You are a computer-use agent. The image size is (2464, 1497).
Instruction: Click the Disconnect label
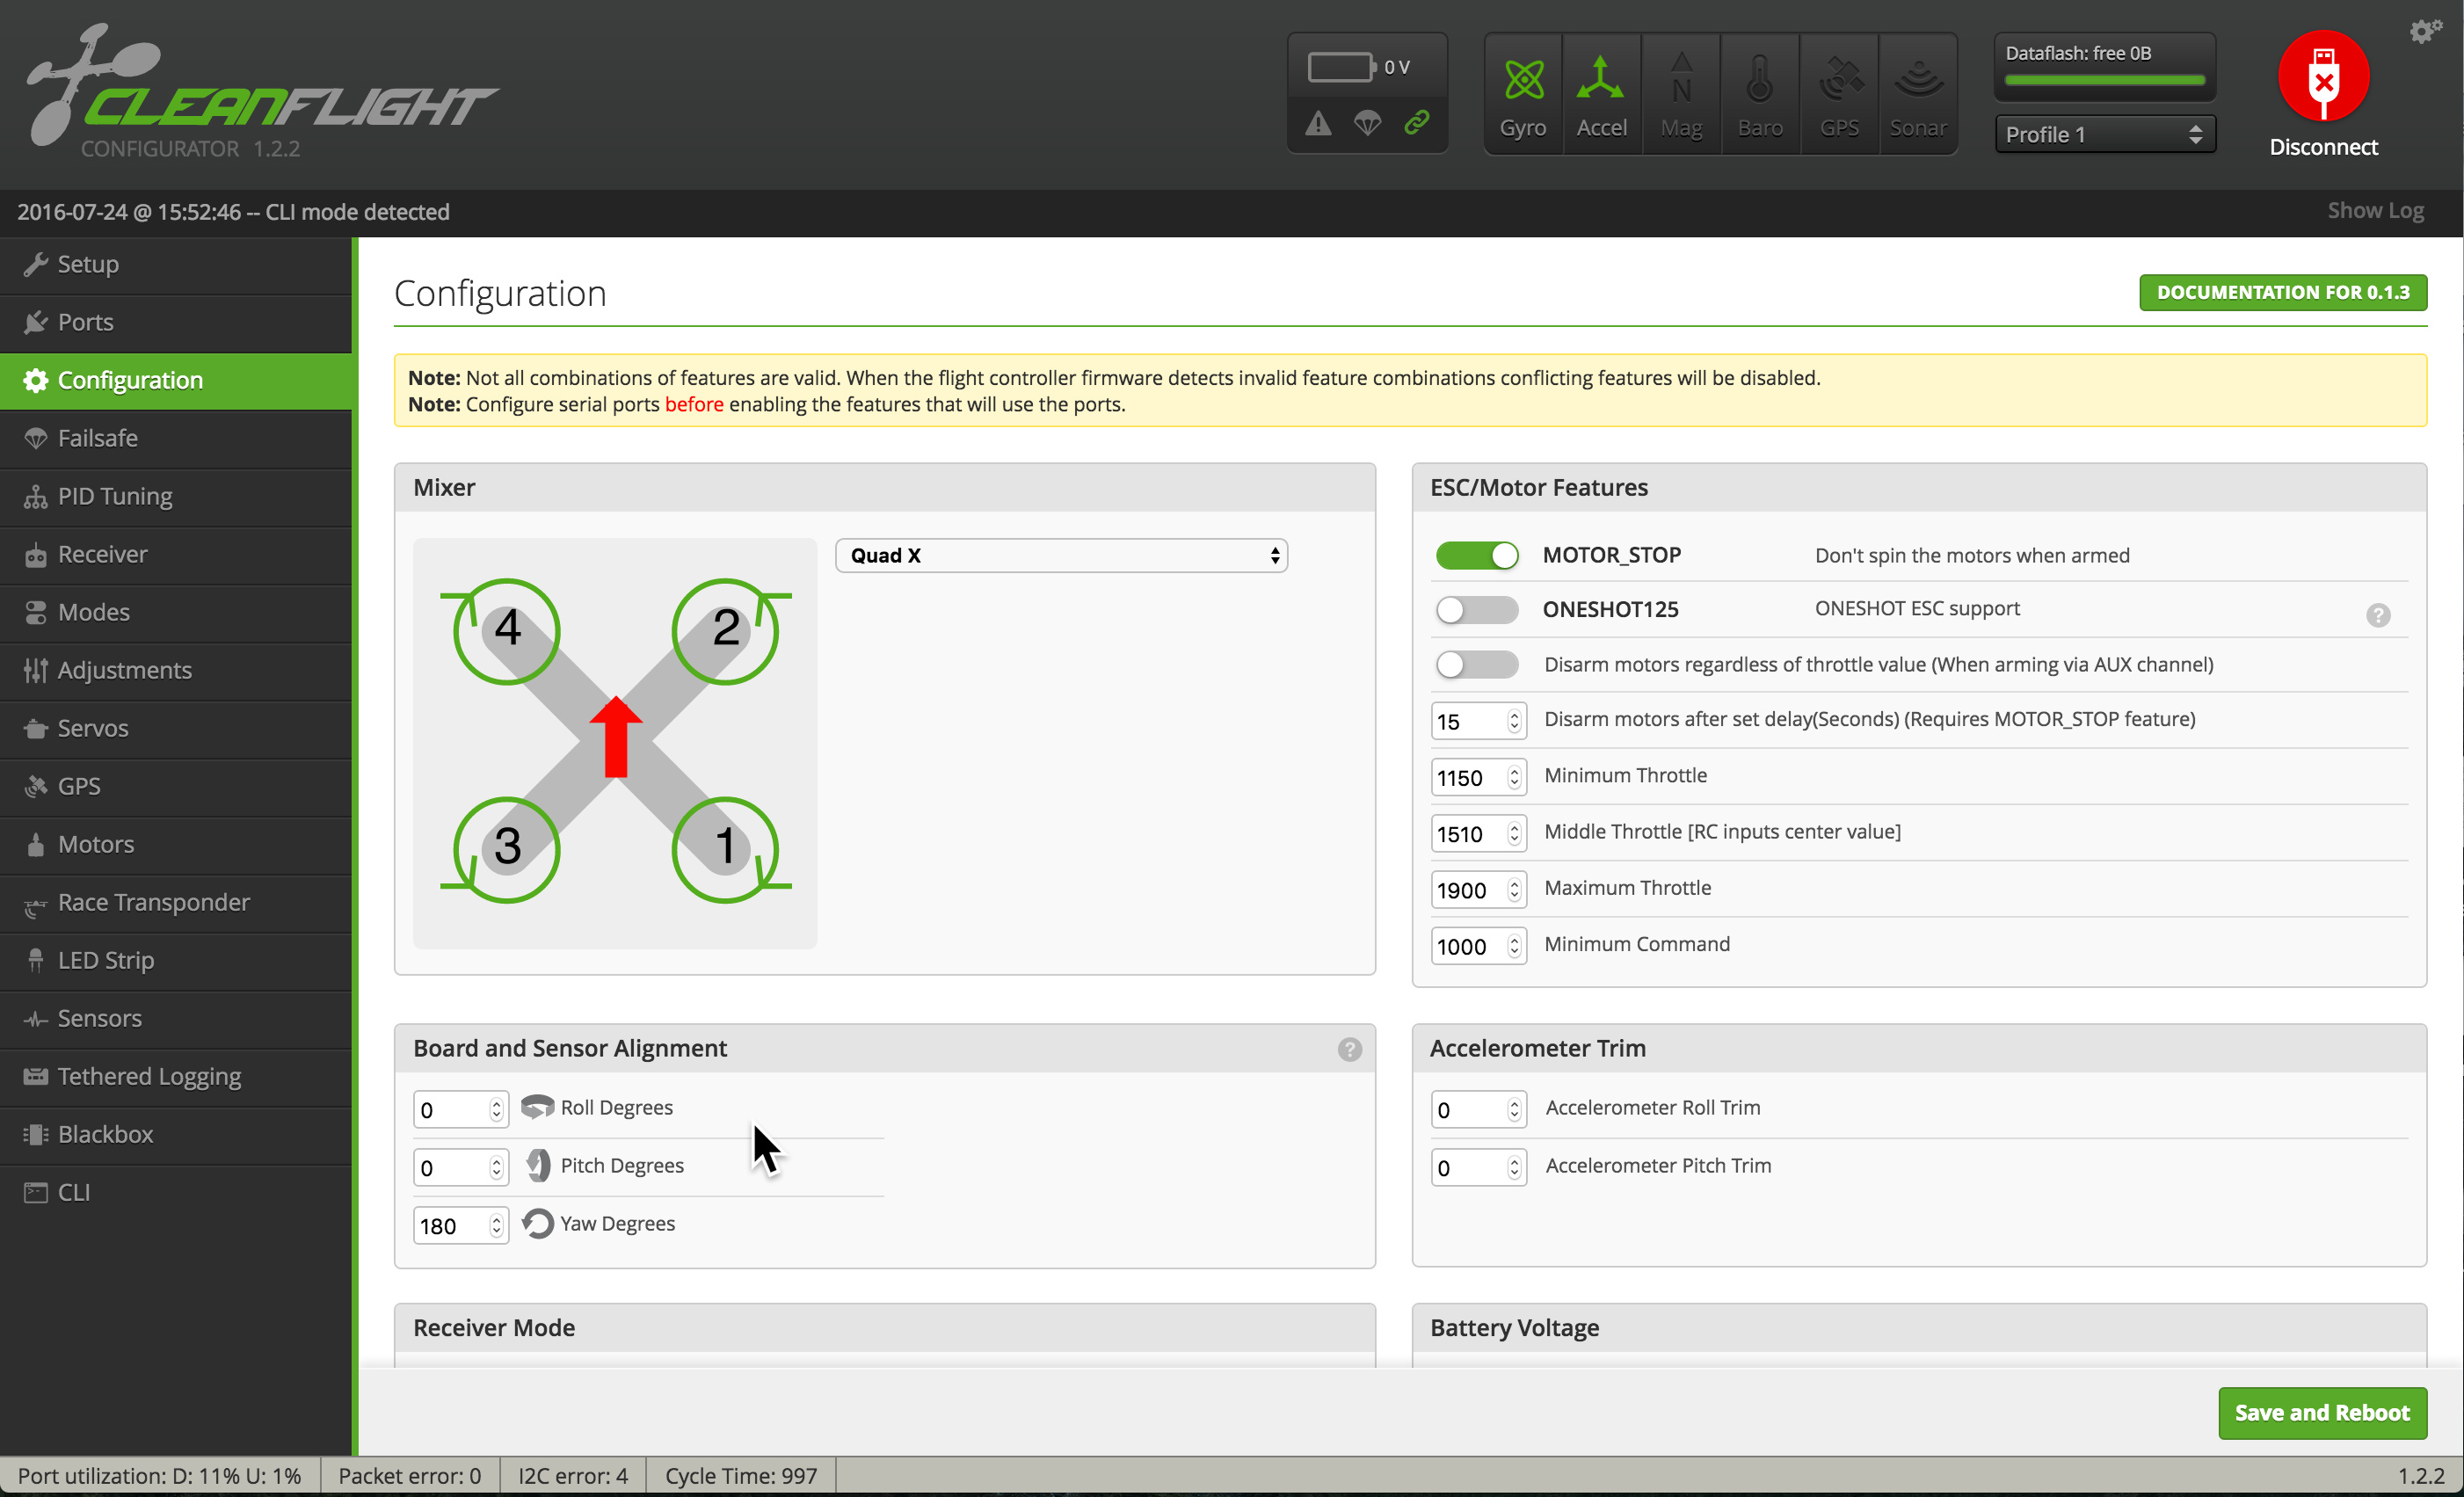pos(2323,147)
